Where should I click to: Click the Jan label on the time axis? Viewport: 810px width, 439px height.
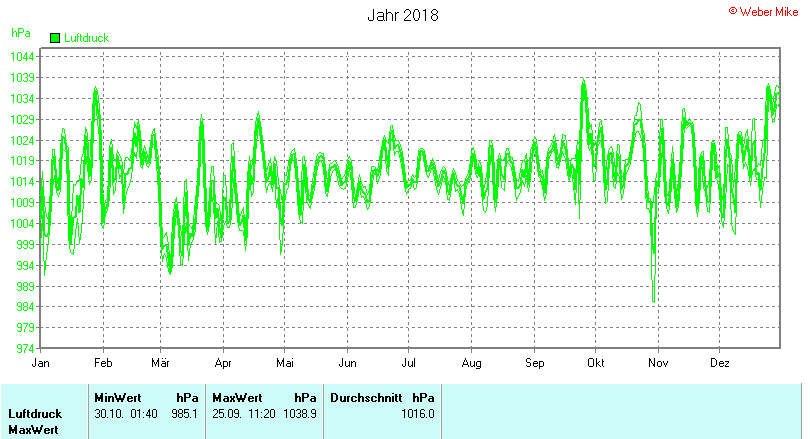click(40, 363)
